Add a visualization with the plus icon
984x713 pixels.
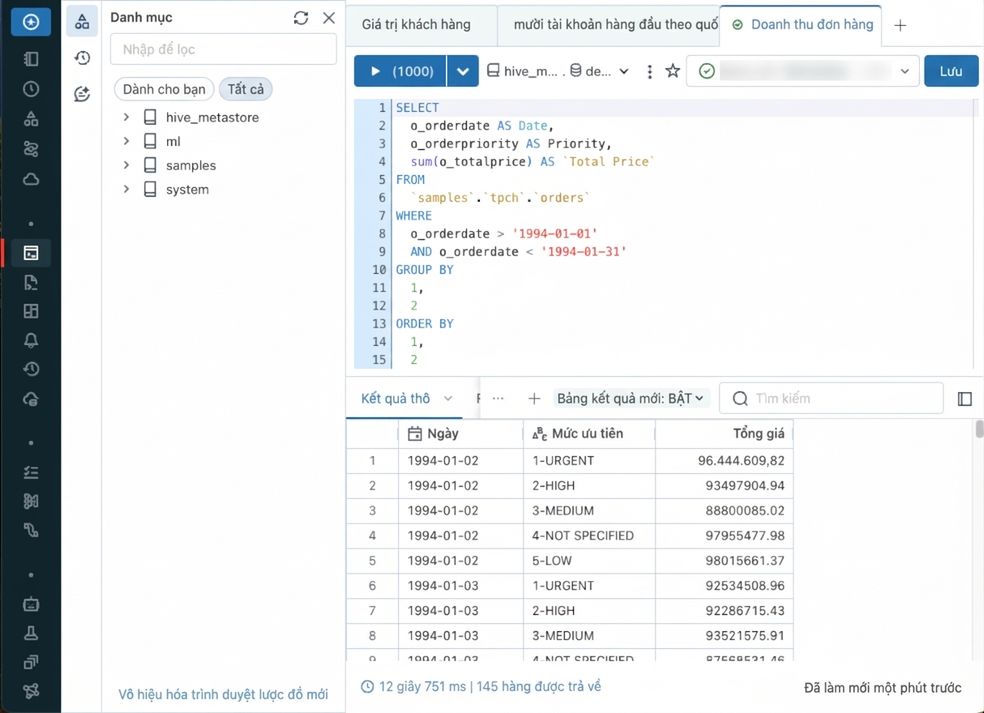[x=534, y=399]
